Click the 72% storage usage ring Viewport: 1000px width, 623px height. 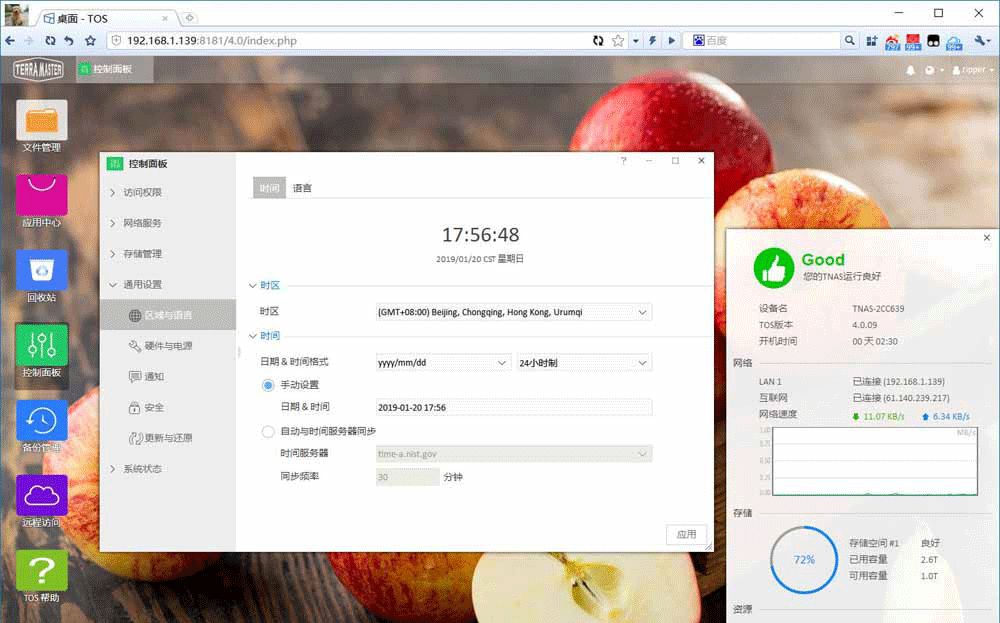point(804,560)
